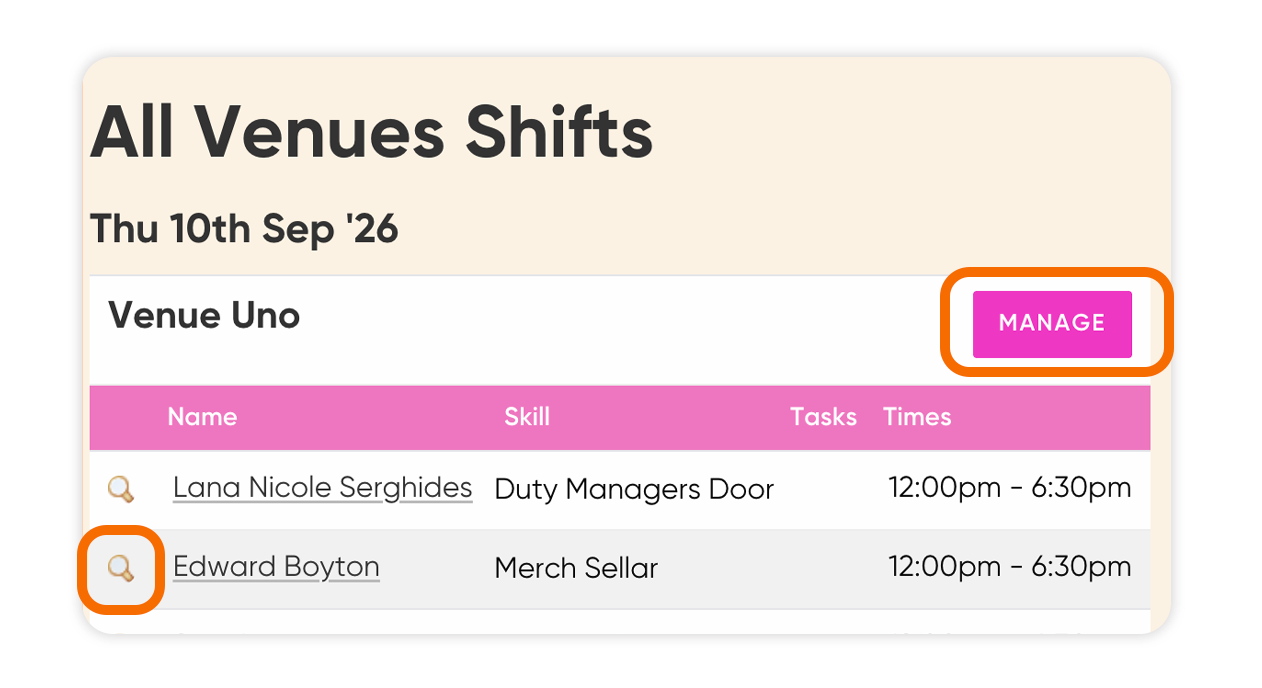Click the magnifier icon beside Lana Nicole Serghides

pyautogui.click(x=121, y=489)
